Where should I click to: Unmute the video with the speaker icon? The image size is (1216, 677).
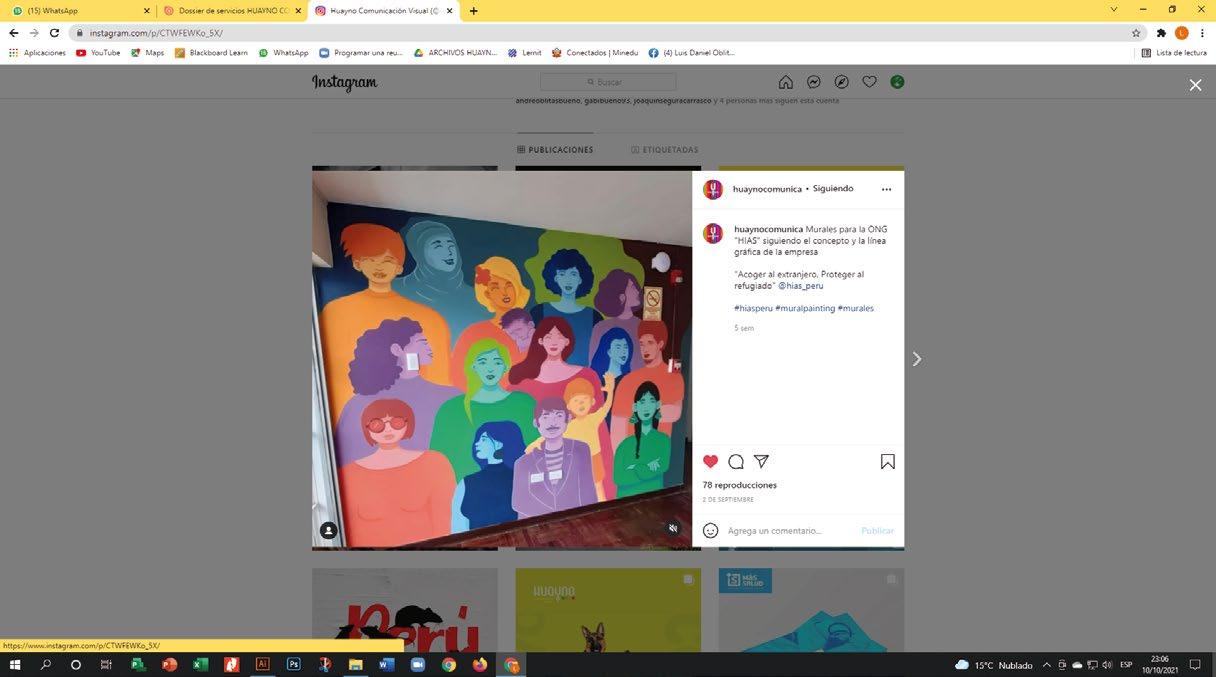coord(673,528)
